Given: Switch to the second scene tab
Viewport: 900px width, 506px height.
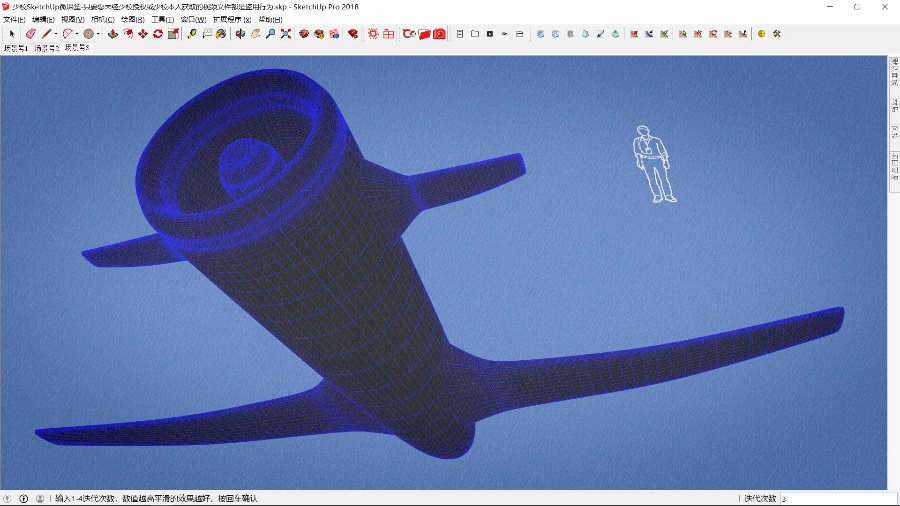Looking at the screenshot, I should (x=46, y=48).
